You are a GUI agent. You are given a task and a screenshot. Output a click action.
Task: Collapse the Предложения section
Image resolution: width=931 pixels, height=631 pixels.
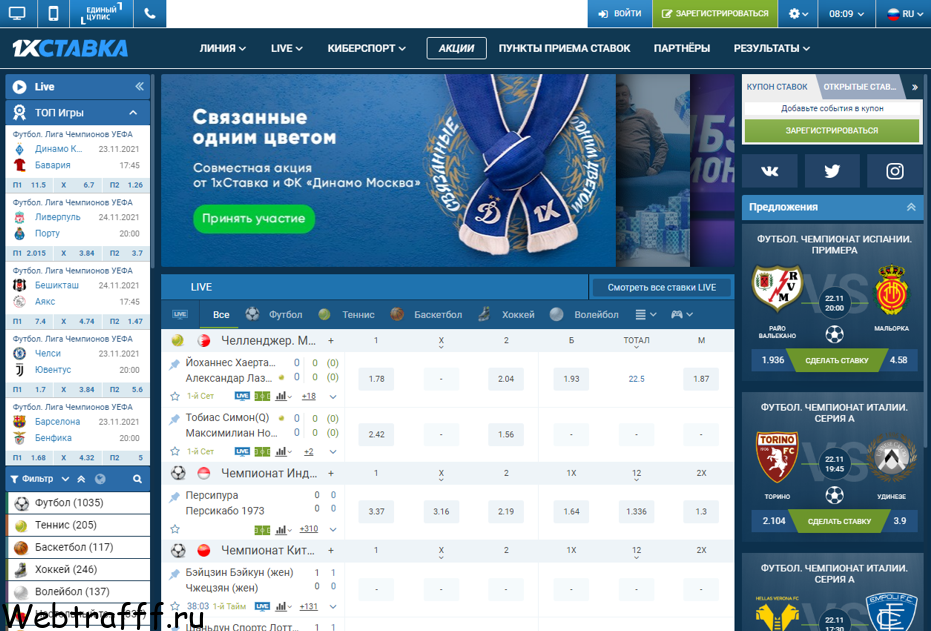tap(911, 207)
